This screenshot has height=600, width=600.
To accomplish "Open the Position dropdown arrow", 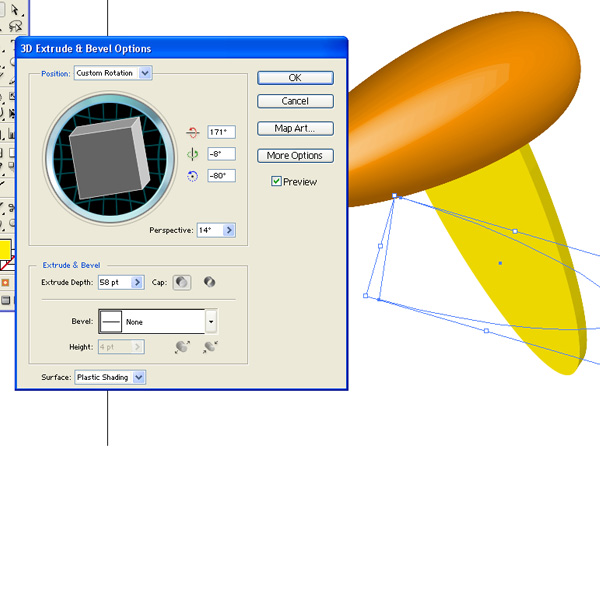I will [145, 73].
